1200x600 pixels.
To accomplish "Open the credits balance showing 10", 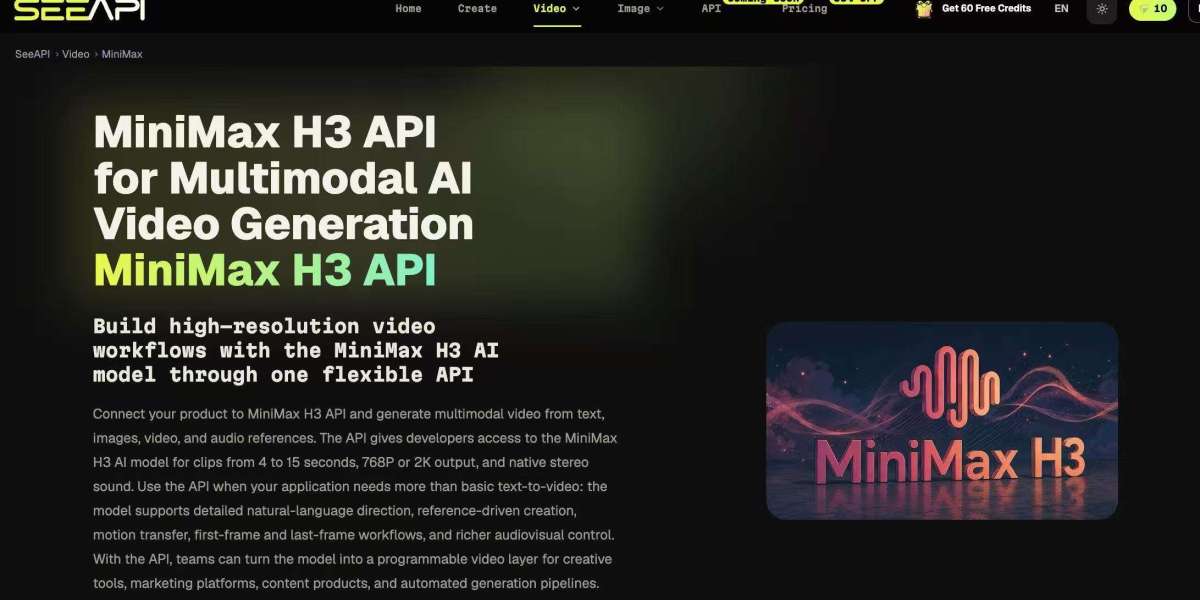I will click(1153, 9).
